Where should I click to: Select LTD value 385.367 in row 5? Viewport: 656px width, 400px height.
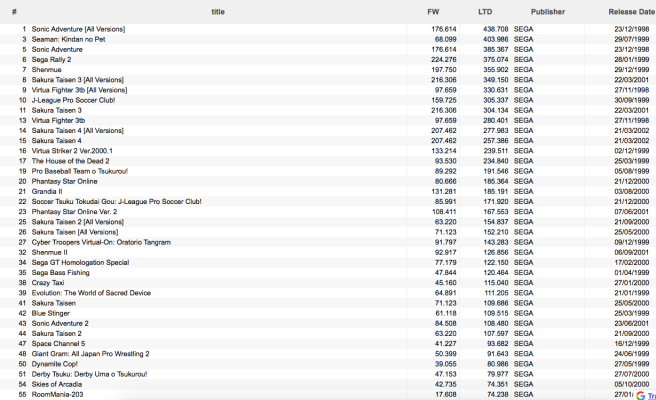pos(496,49)
